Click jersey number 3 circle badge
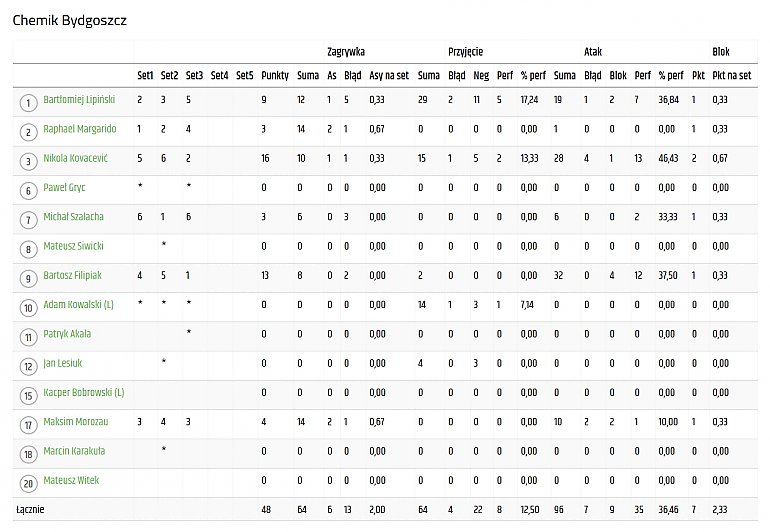 point(28,162)
